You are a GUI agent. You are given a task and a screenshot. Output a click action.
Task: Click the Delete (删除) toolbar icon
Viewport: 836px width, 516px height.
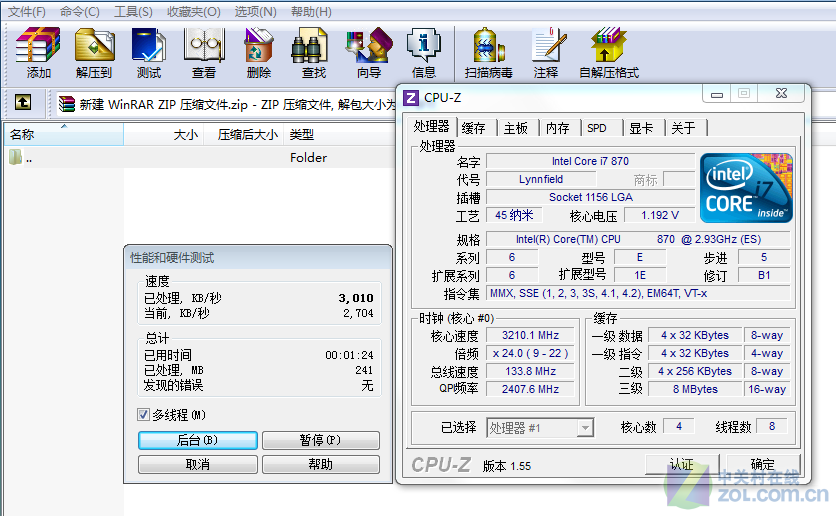click(x=259, y=45)
